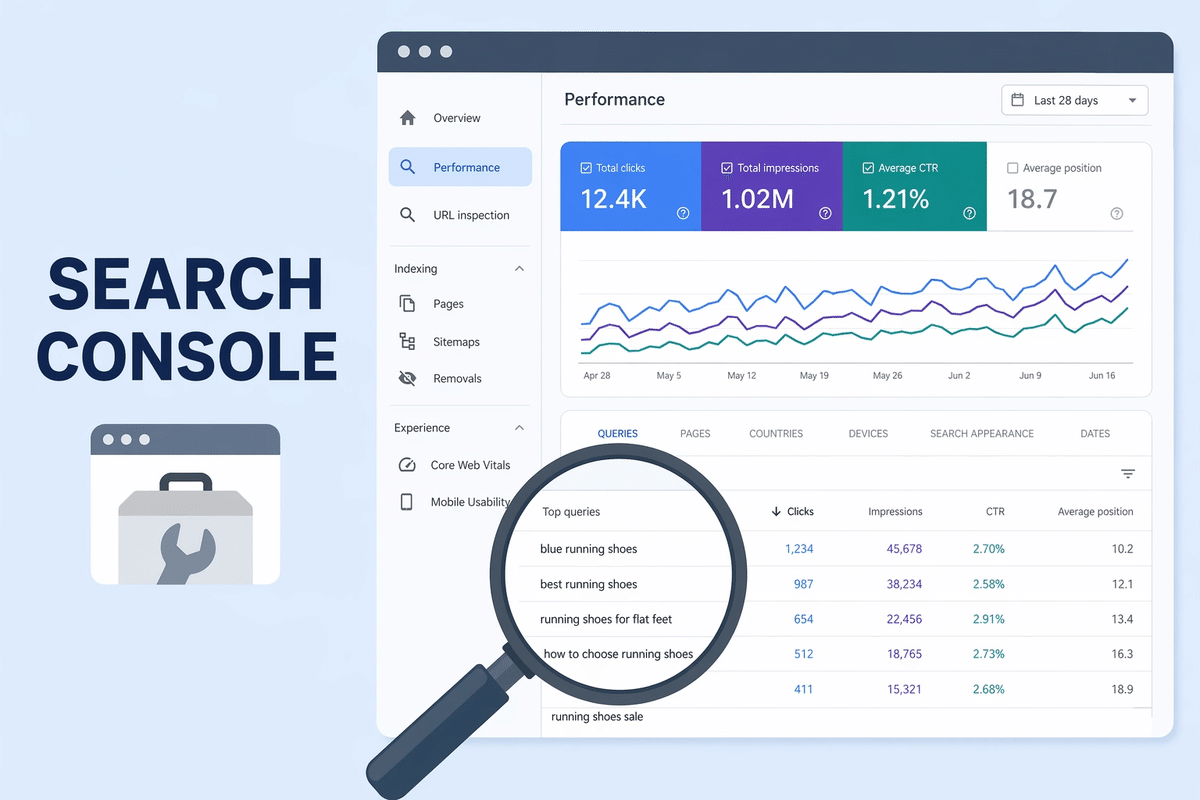Sort by the Average position column header
The height and width of the screenshot is (800, 1200).
pyautogui.click(x=1095, y=512)
